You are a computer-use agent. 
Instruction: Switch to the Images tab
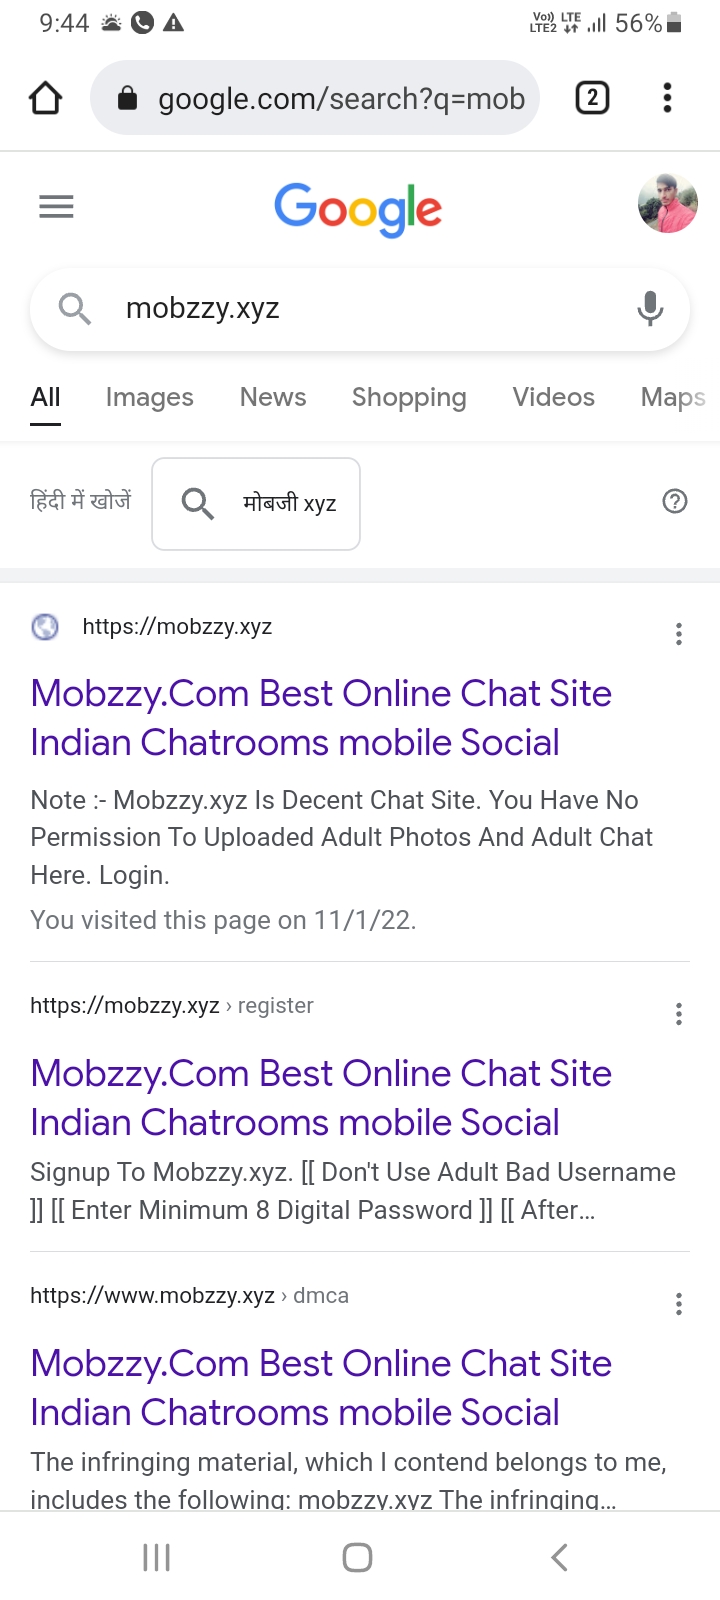coord(150,397)
